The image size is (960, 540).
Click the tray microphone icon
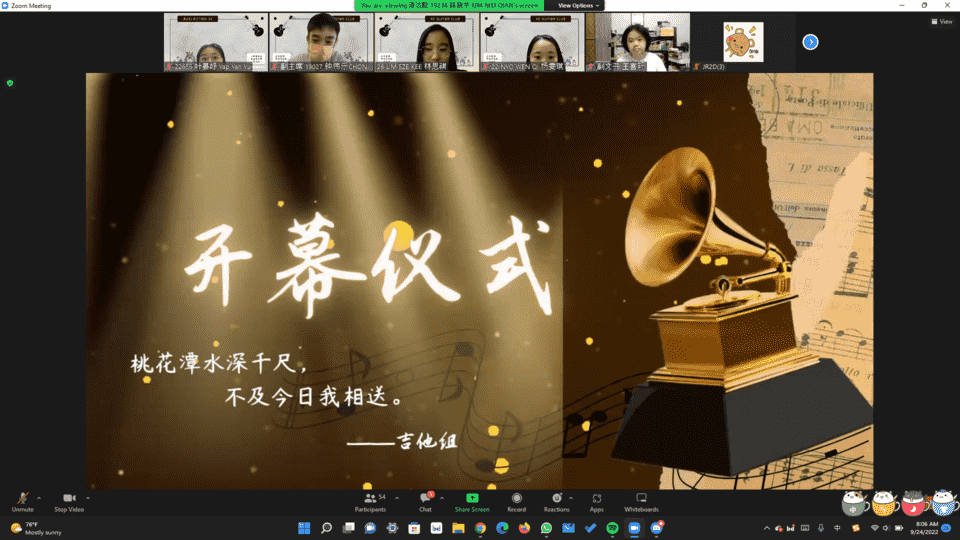pos(821,528)
